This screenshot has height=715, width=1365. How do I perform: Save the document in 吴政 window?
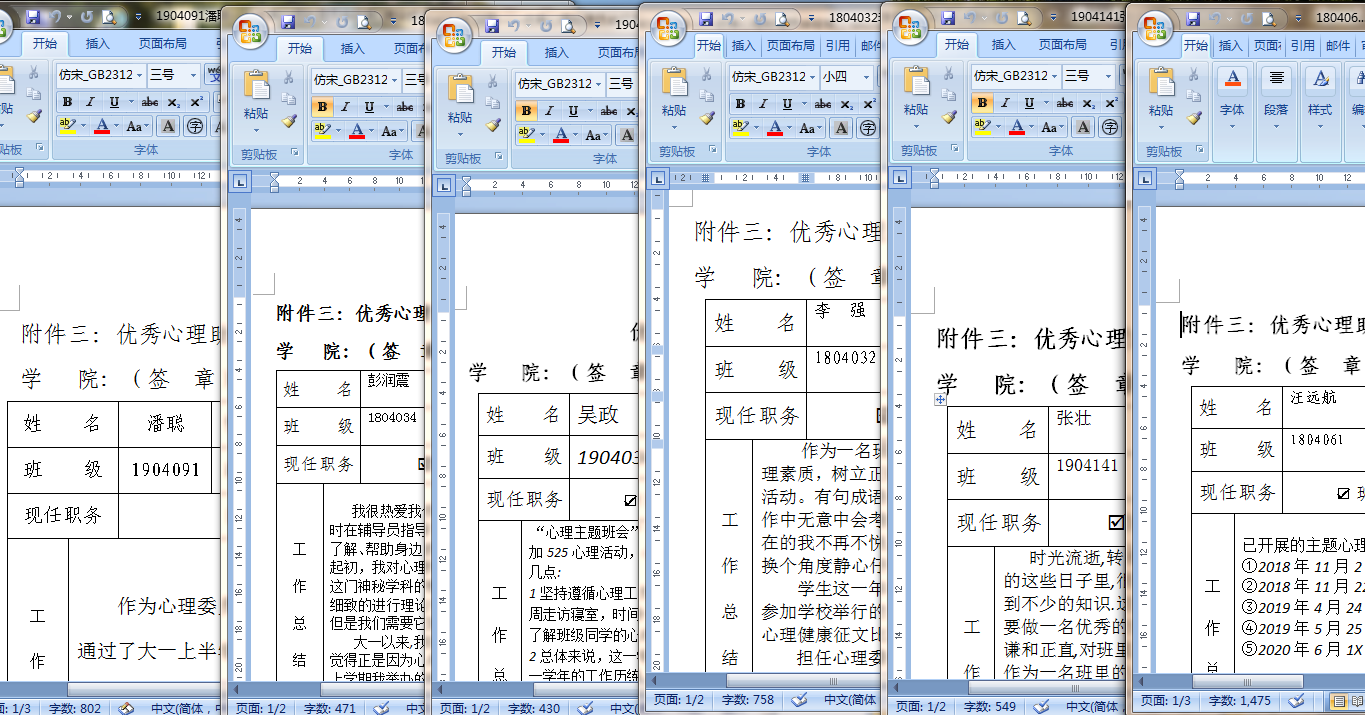point(490,25)
